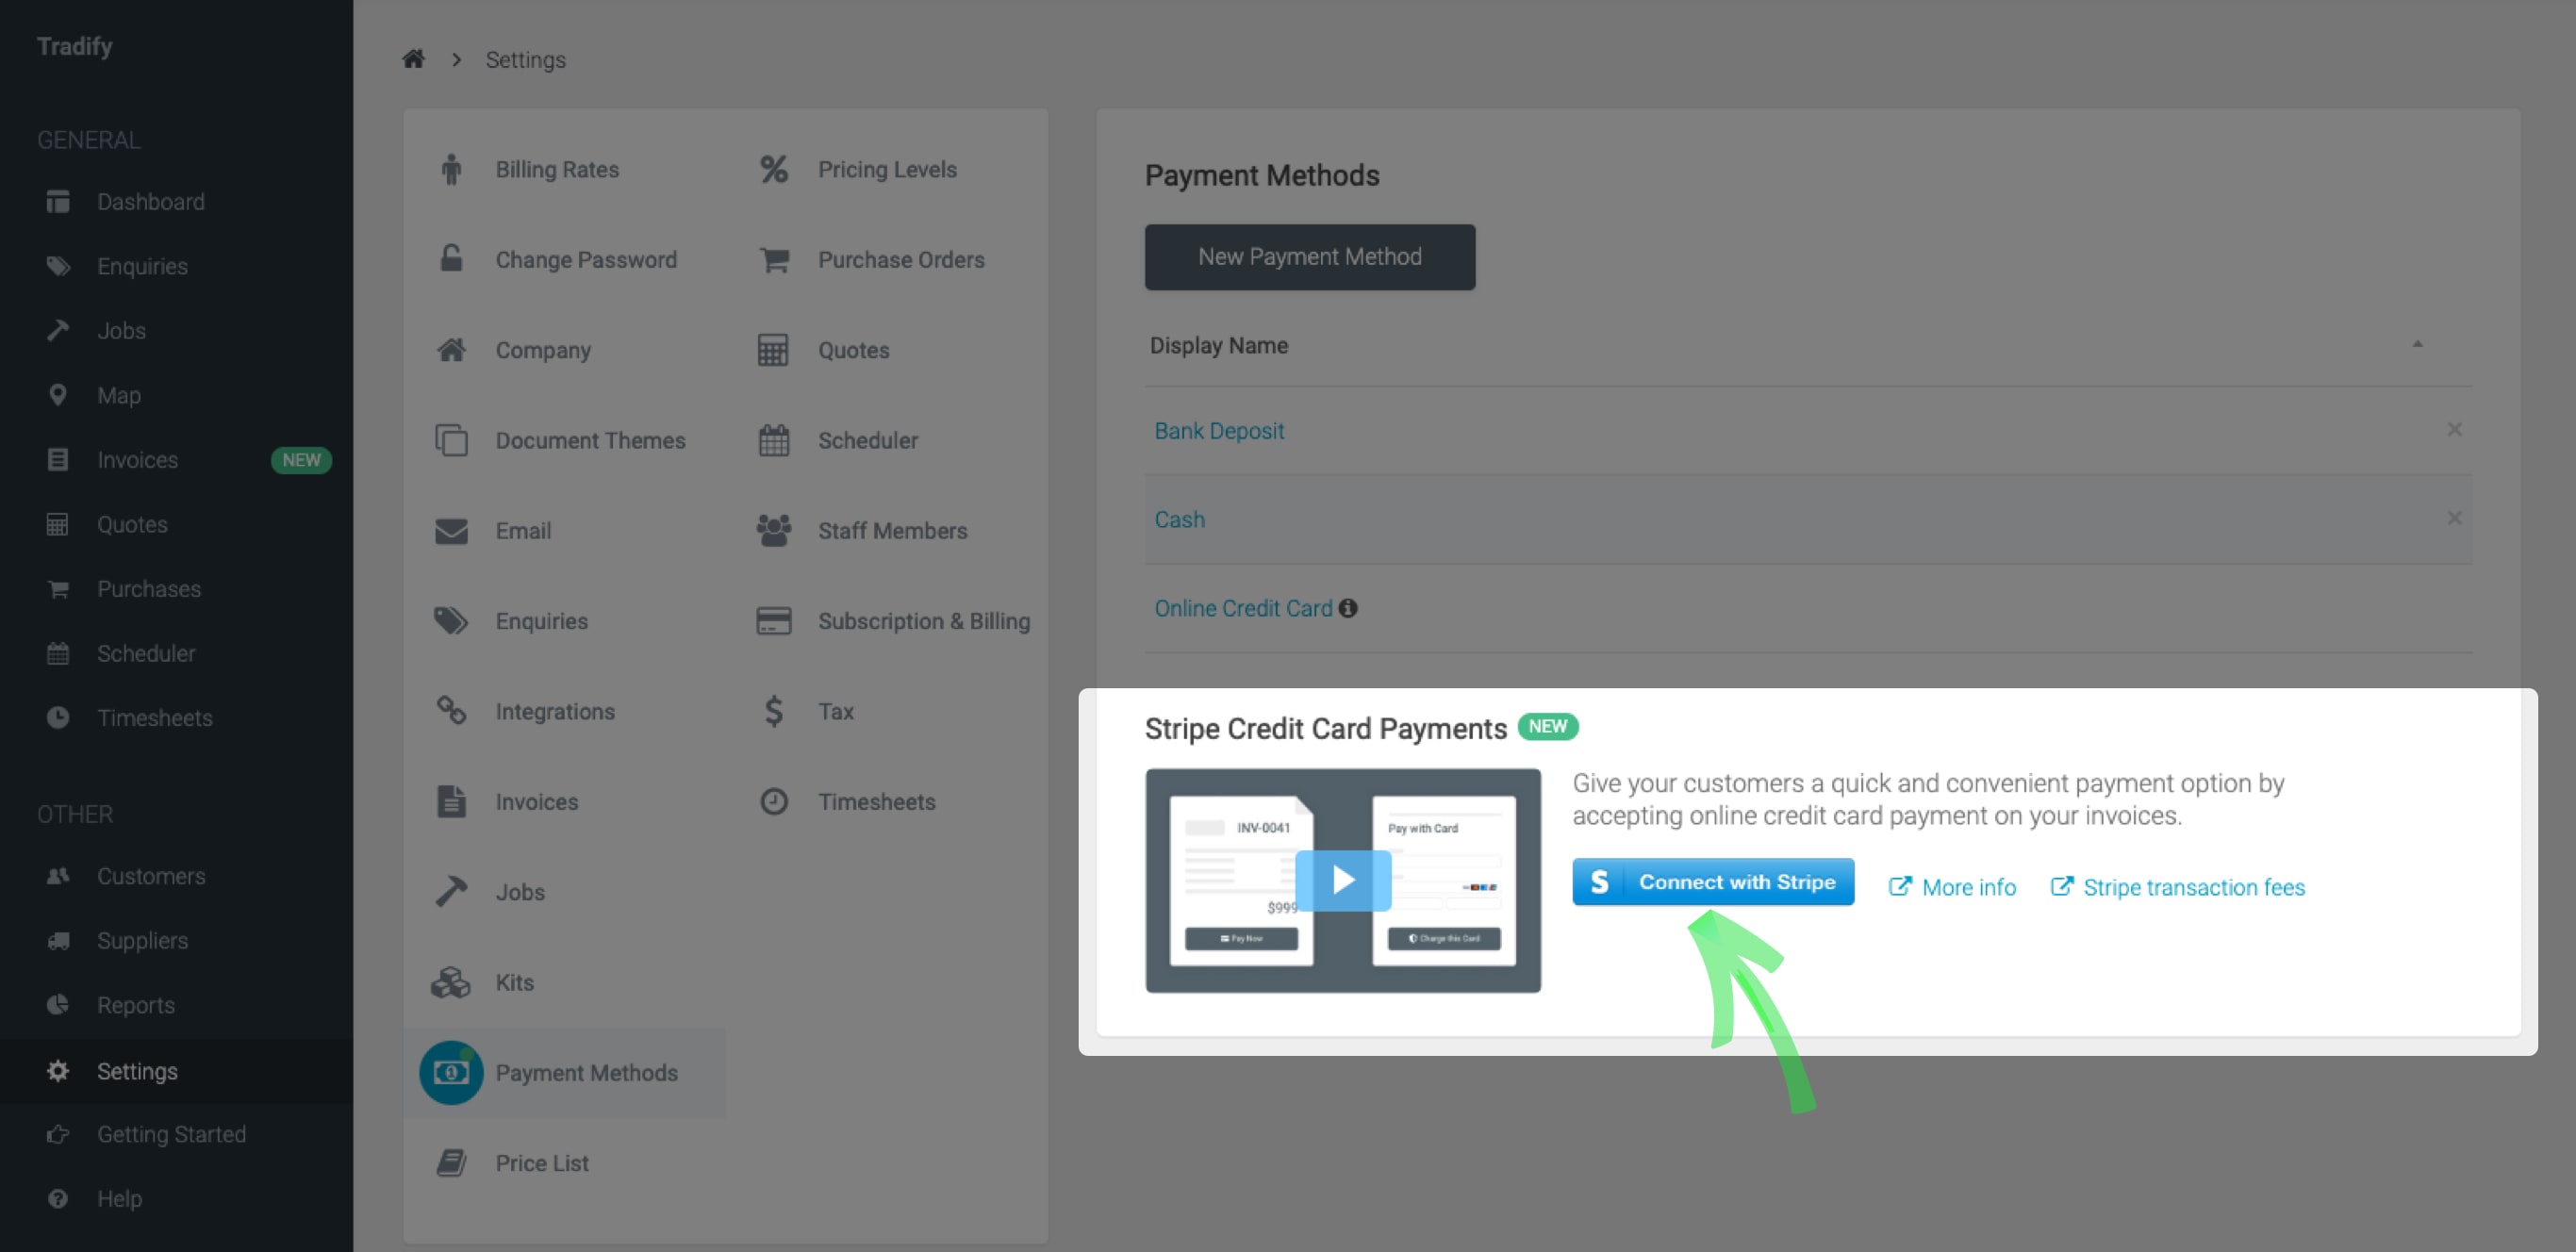Click the Company house icon
Image resolution: width=2576 pixels, height=1252 pixels.
coord(451,350)
